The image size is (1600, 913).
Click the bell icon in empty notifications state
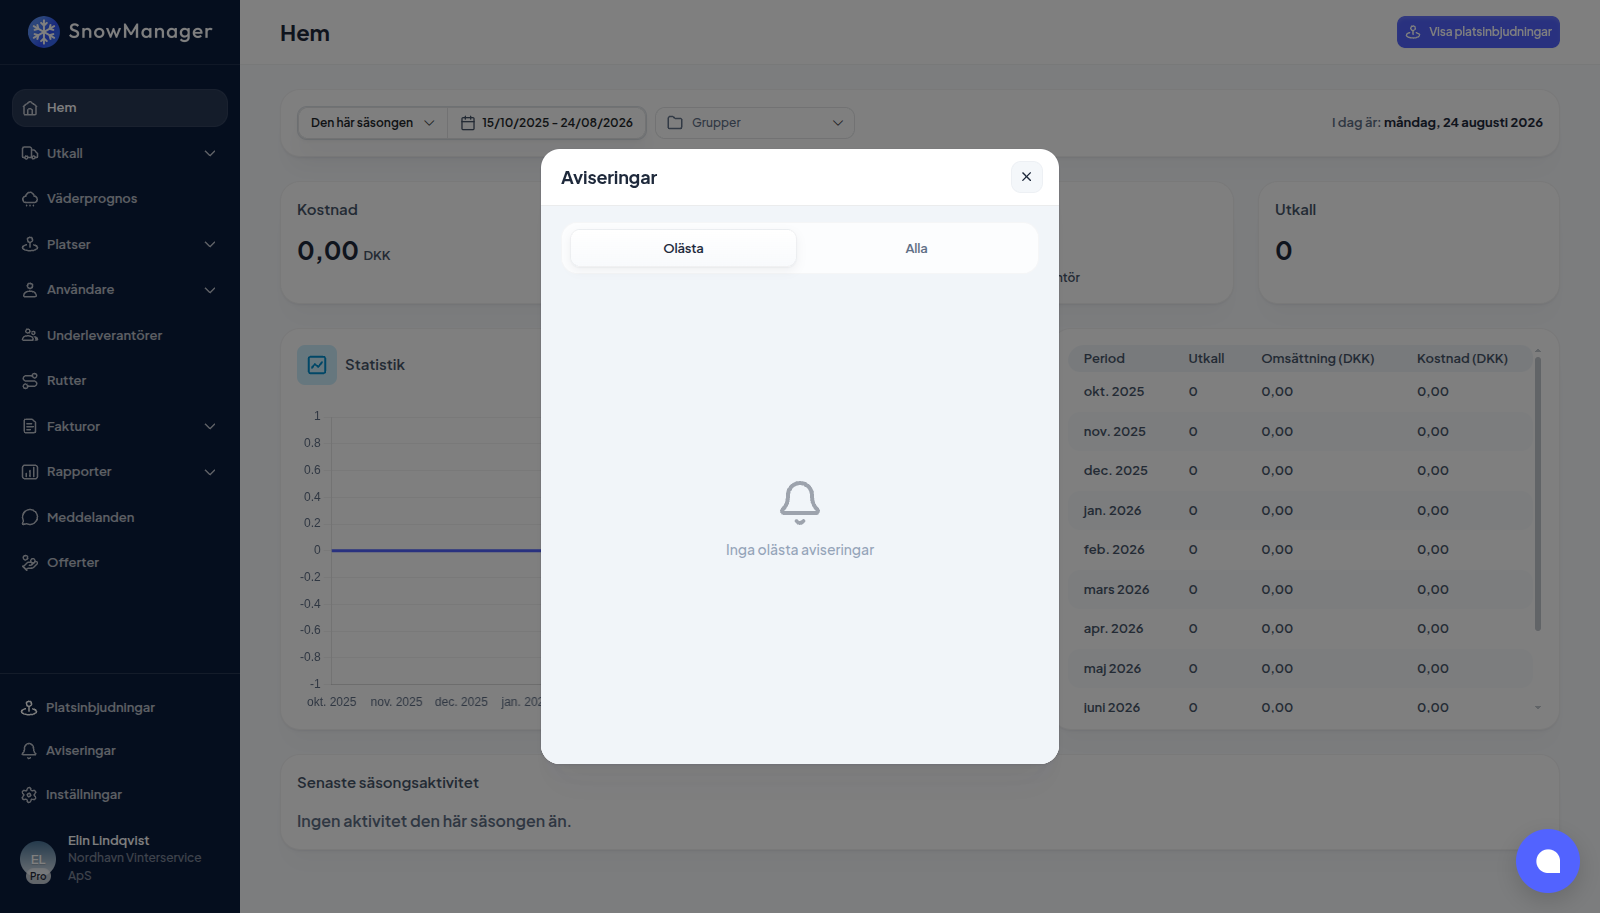pos(800,502)
